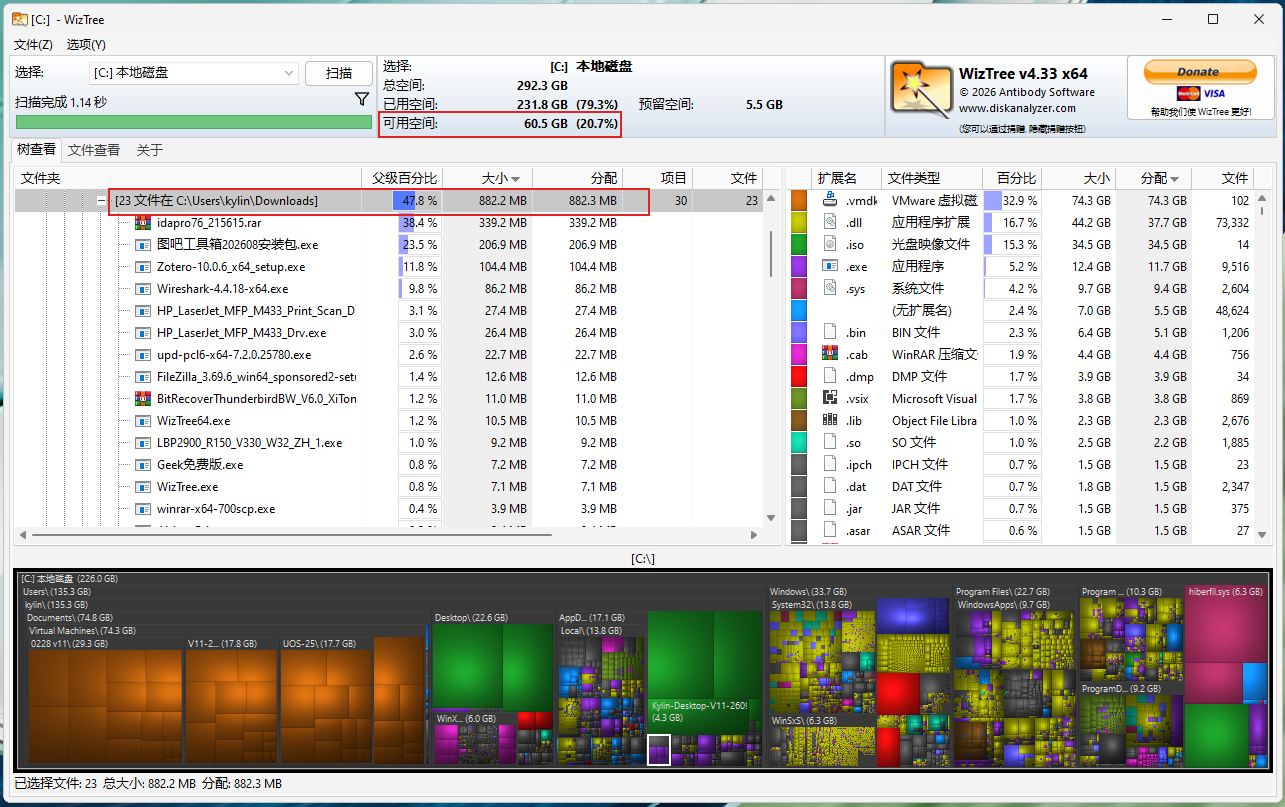Click the Donate button
This screenshot has width=1285, height=807.
point(1198,72)
